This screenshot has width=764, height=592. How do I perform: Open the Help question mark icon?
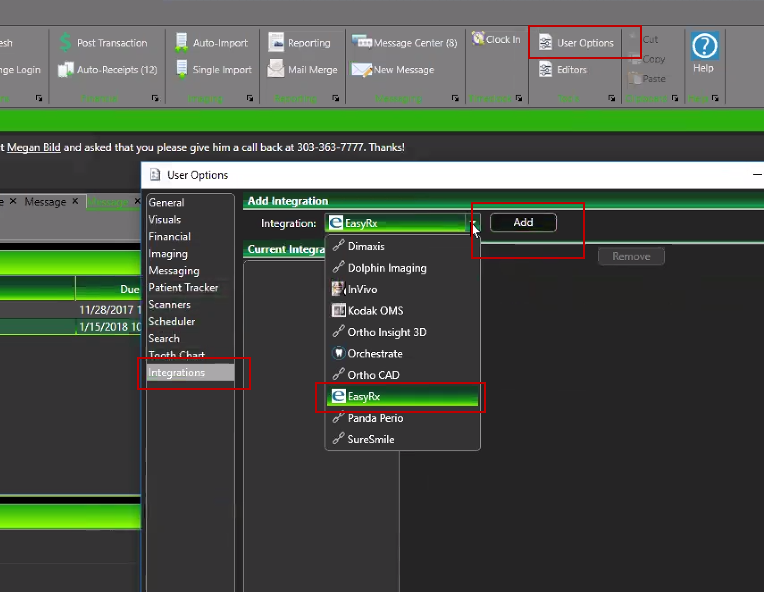tap(704, 46)
